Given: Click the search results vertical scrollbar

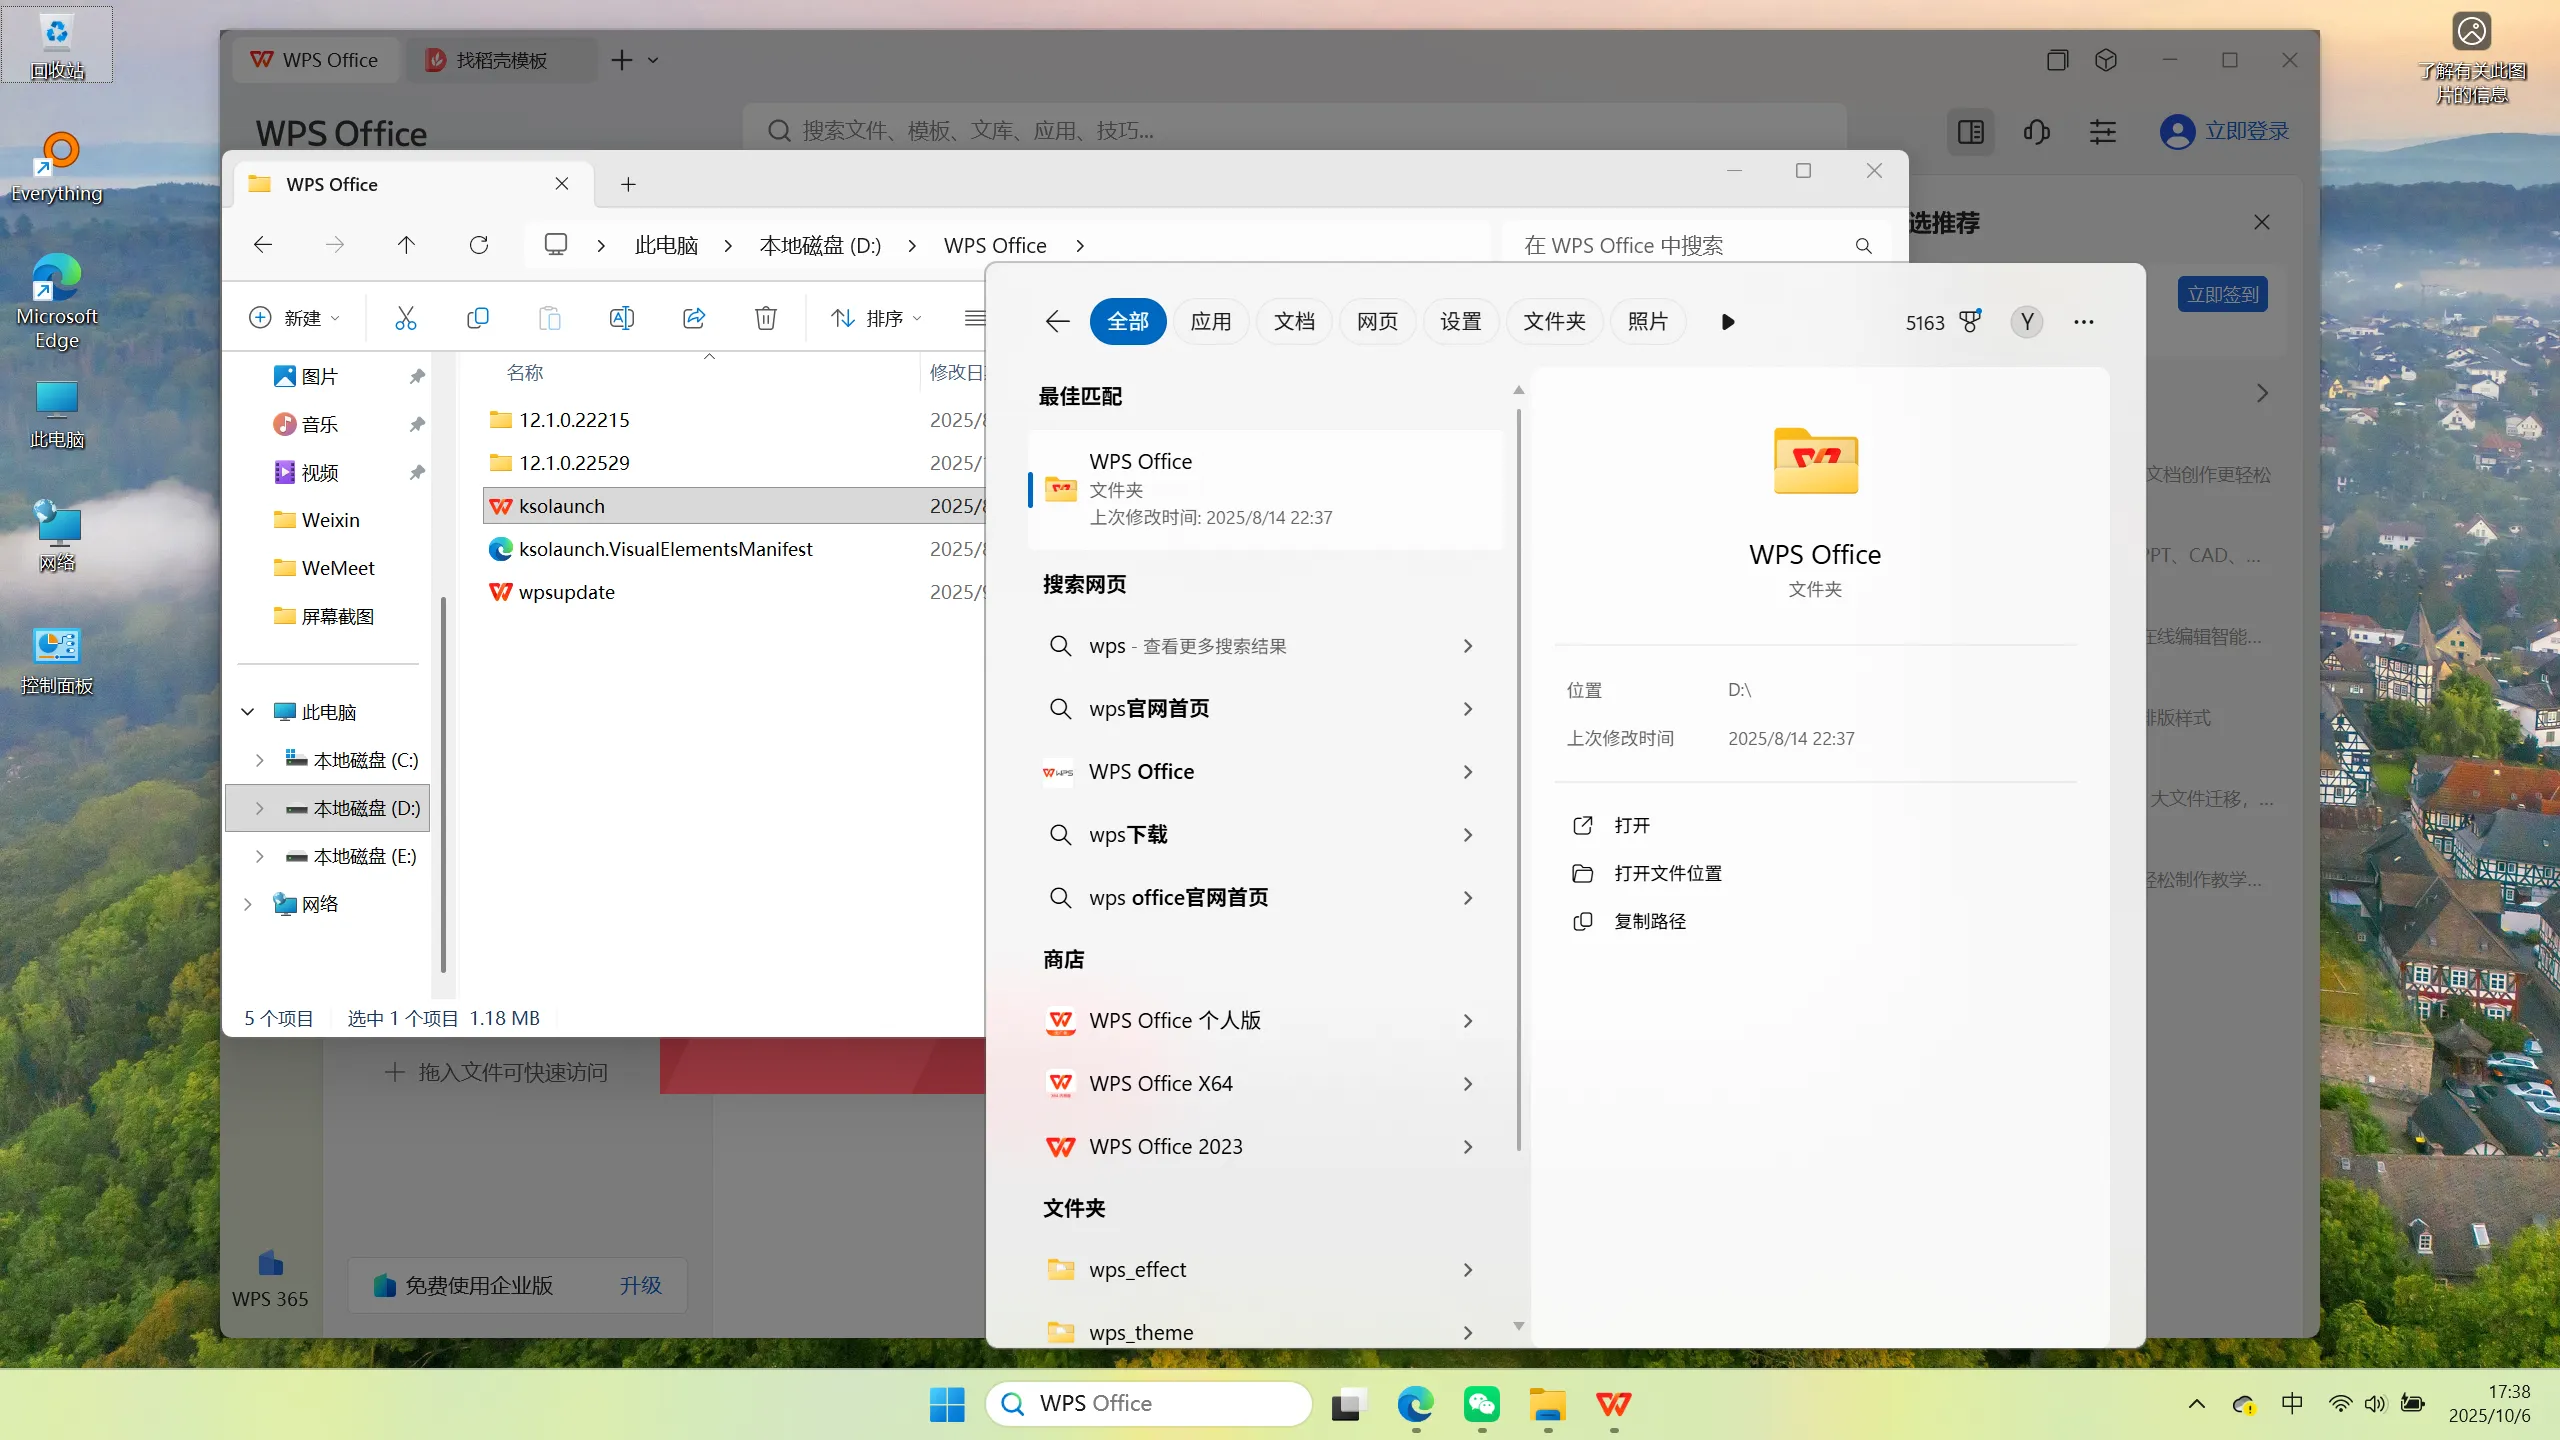Looking at the screenshot, I should tap(1518, 780).
